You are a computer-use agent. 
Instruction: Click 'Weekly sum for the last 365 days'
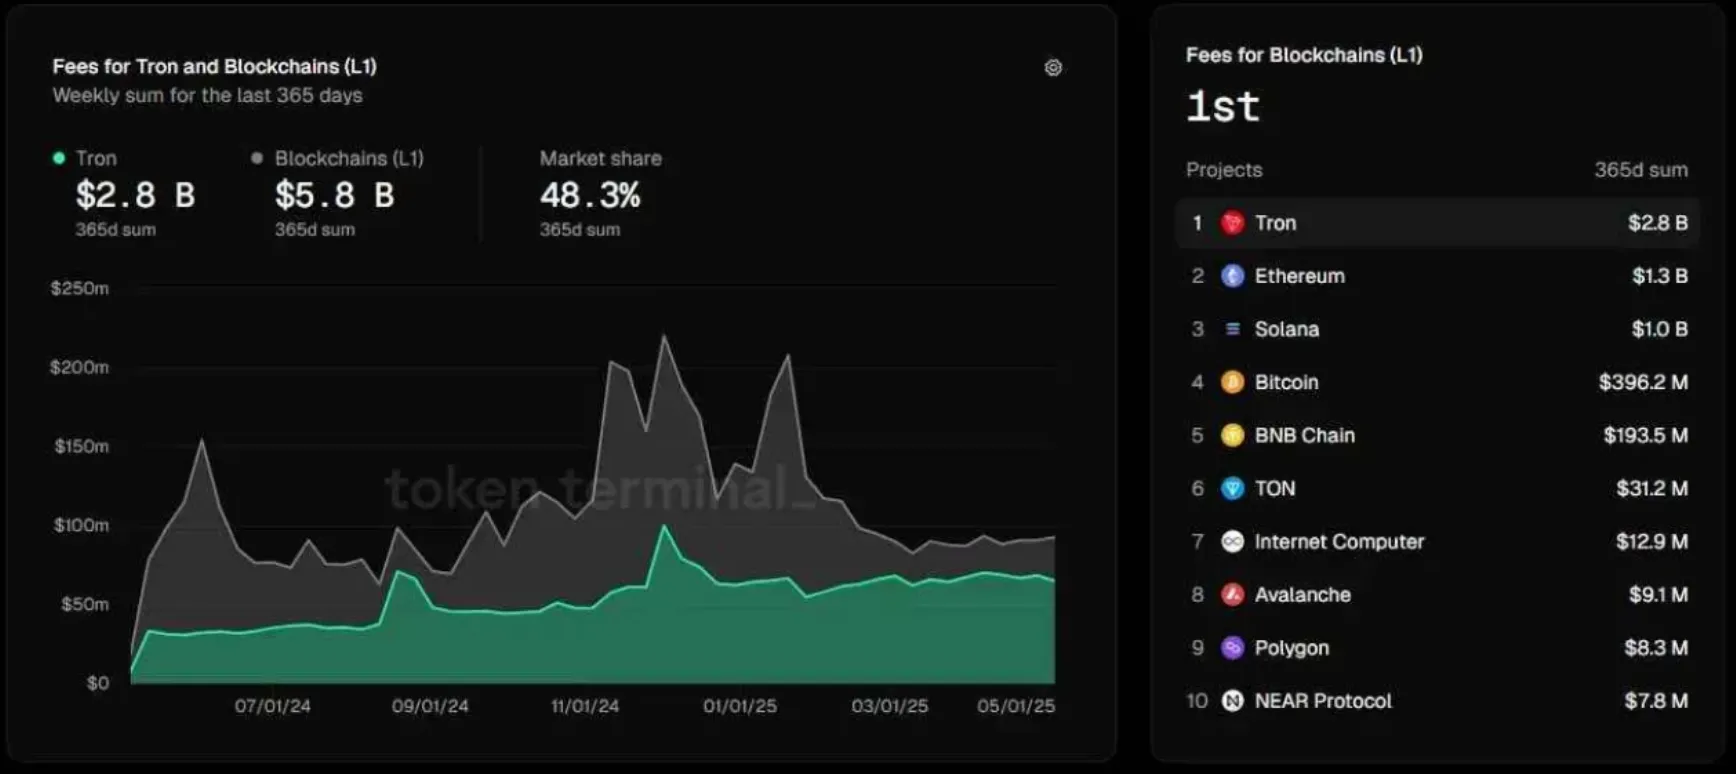coord(207,95)
